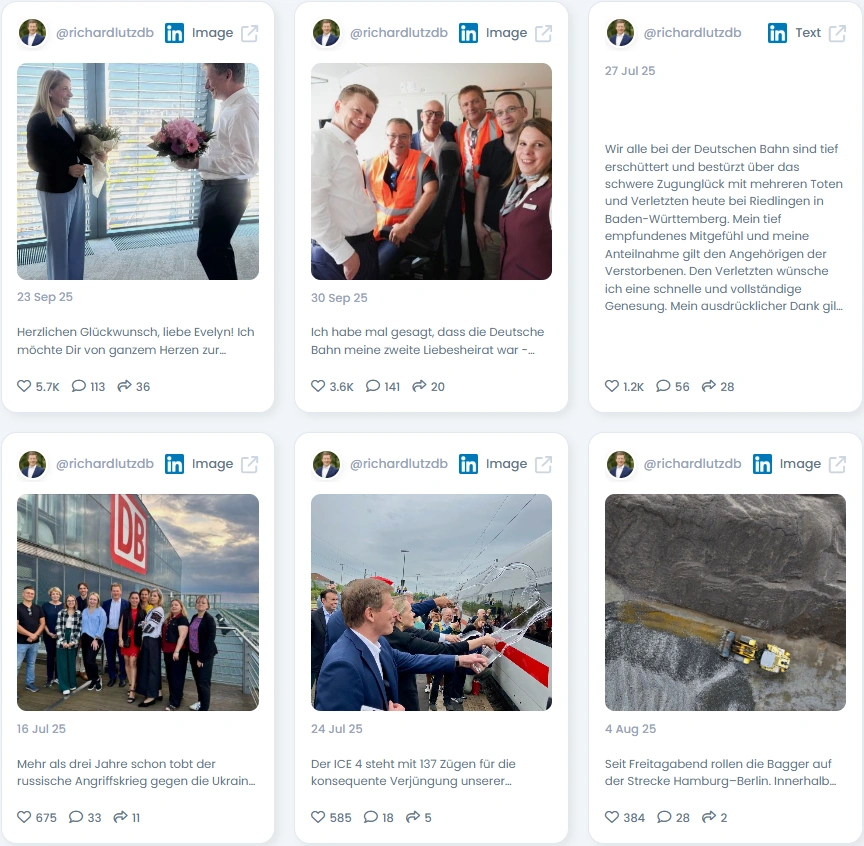
Task: Open external link on the 27 Jul 25 text post
Action: coord(837,33)
